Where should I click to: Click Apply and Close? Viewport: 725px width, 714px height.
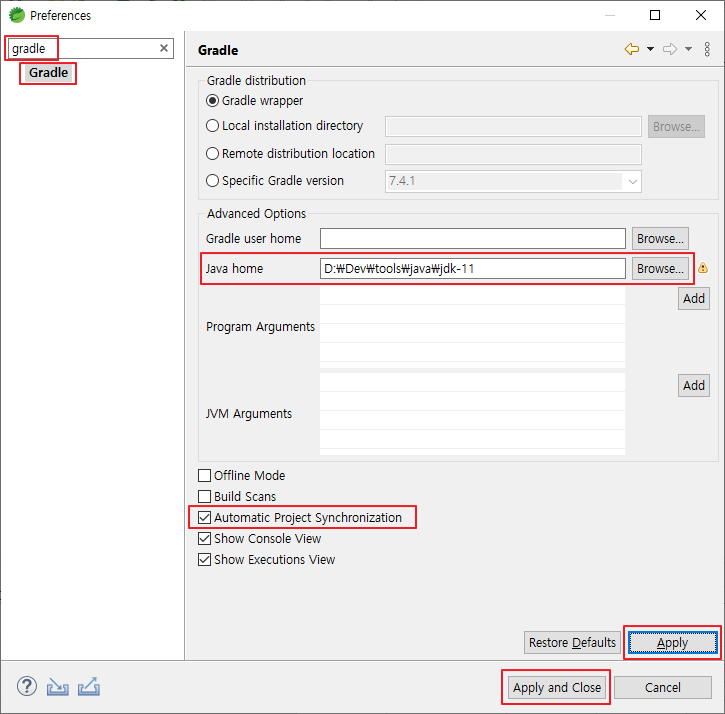557,688
